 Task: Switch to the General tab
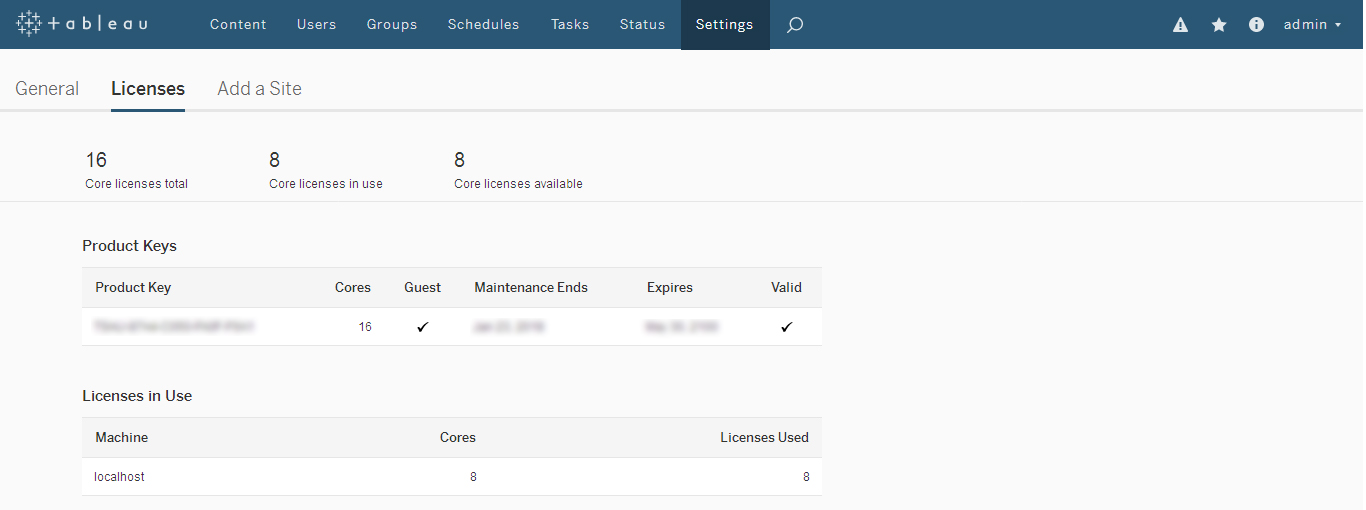tap(47, 88)
